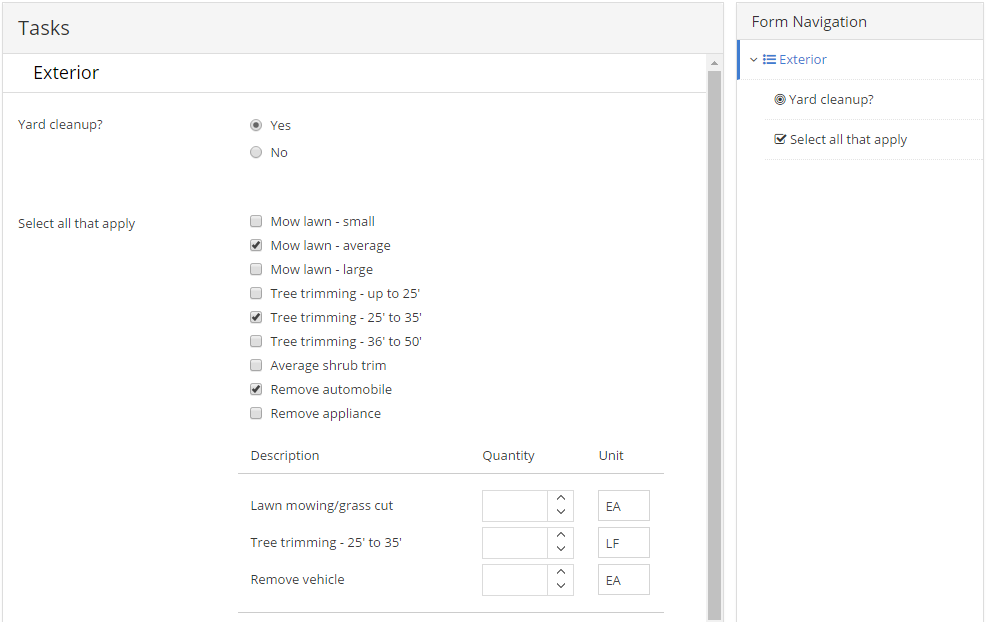Image resolution: width=986 pixels, height=622 pixels.
Task: Check the Mow lawn - small option
Action: coord(256,221)
